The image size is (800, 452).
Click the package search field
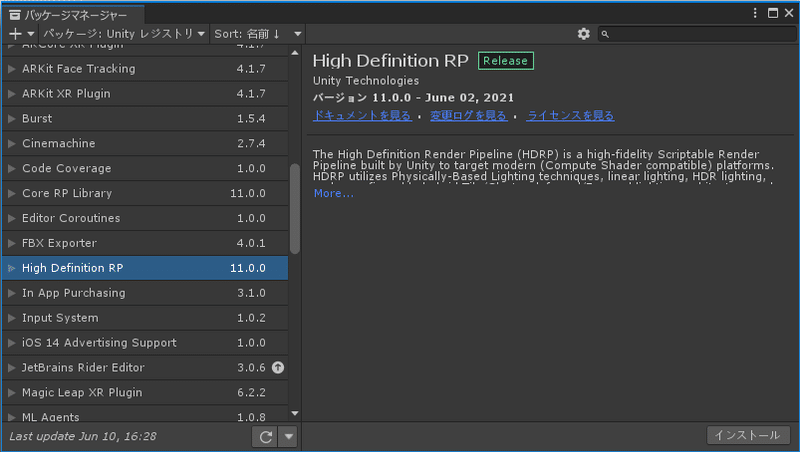point(697,34)
